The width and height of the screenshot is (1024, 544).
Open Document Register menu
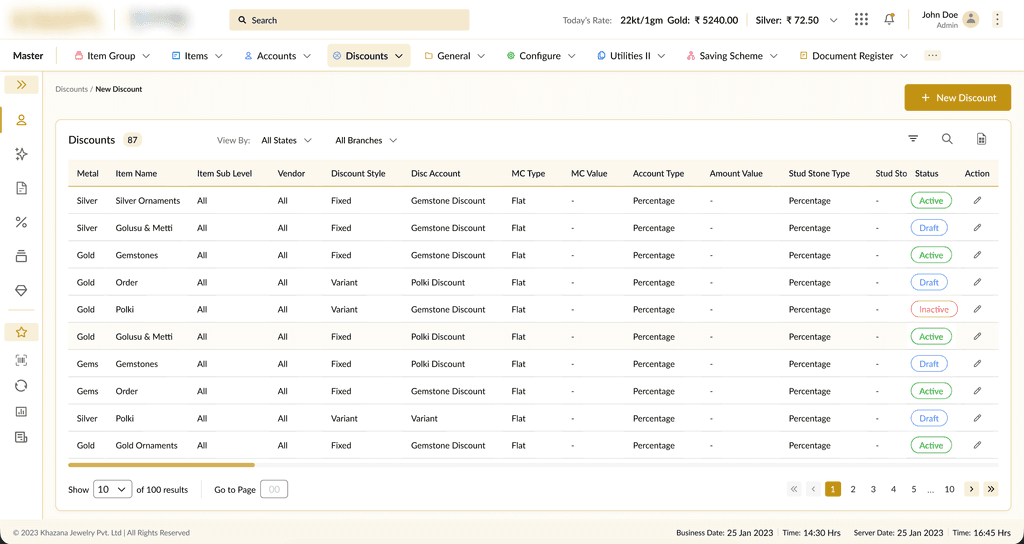pyautogui.click(x=853, y=56)
